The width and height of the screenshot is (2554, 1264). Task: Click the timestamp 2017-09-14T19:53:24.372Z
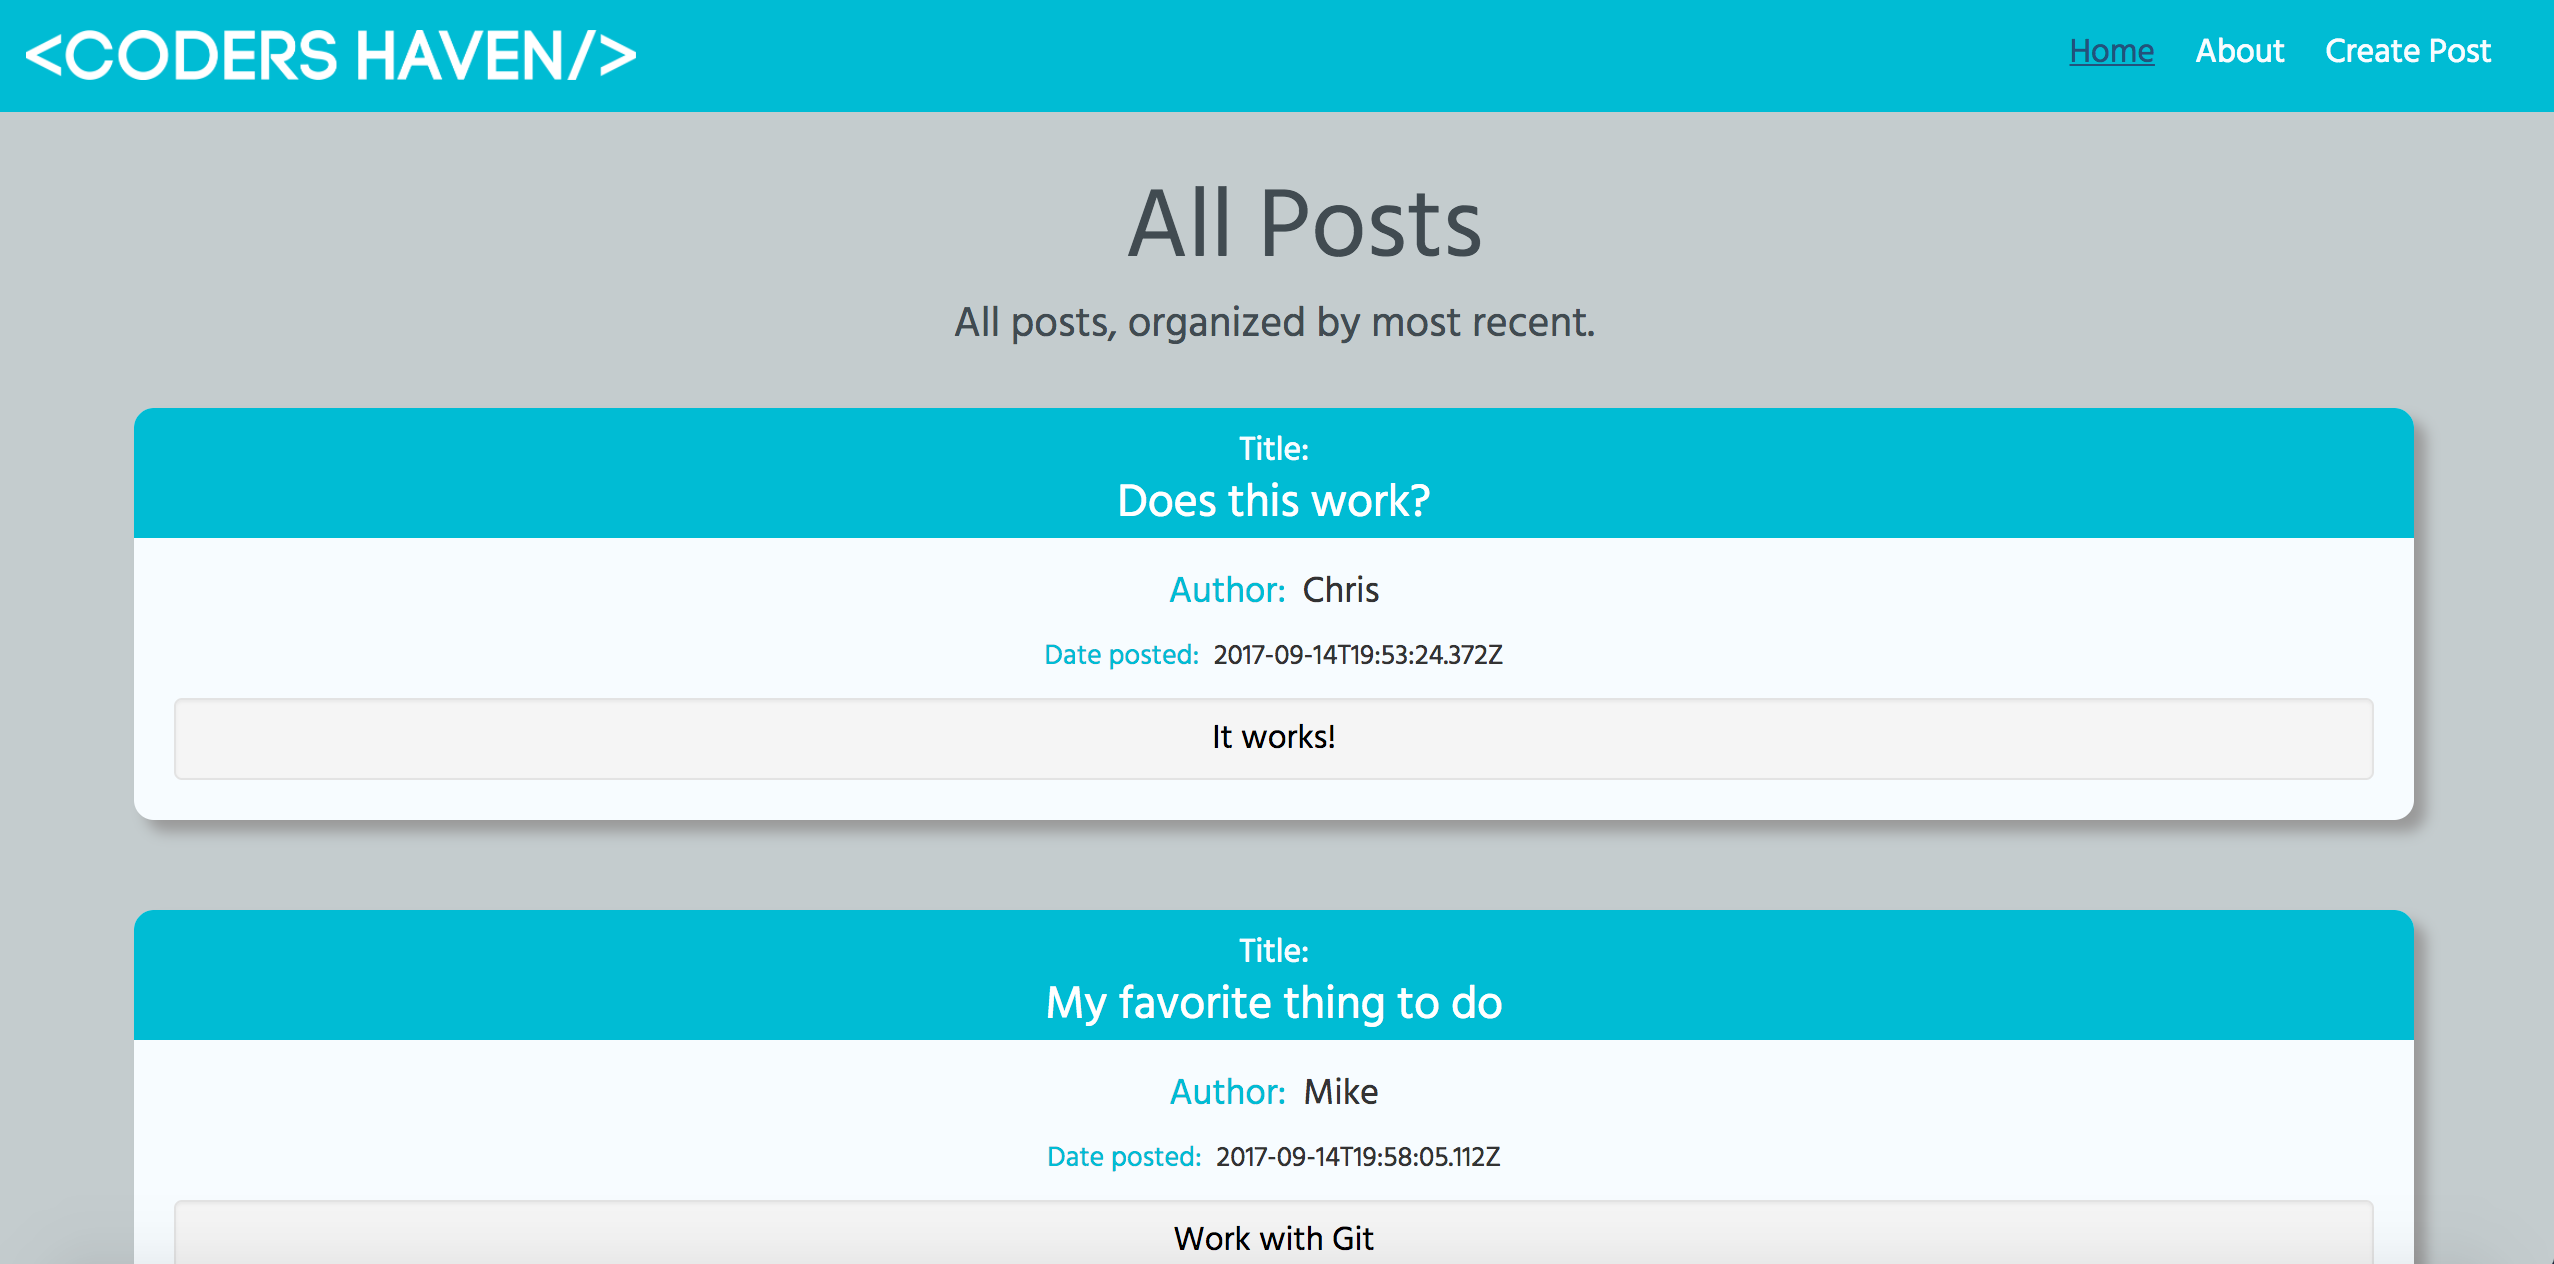tap(1357, 655)
